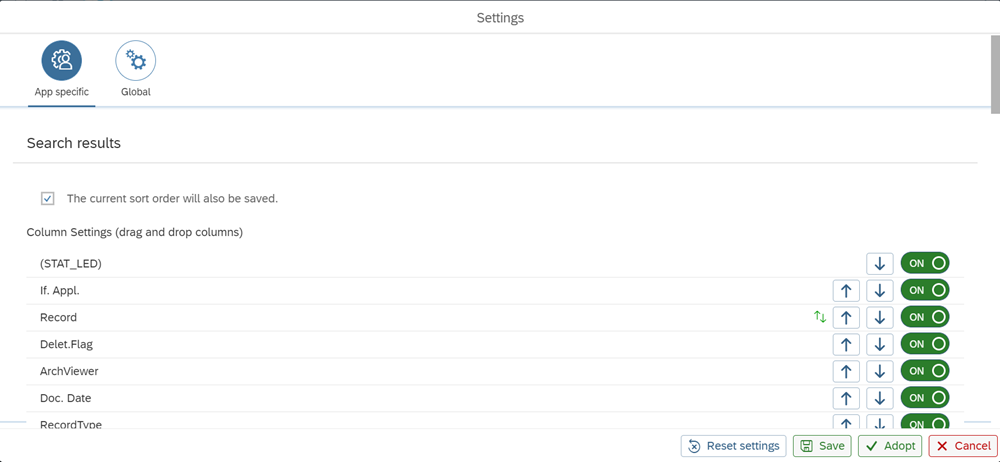Click the Adopt button
The width and height of the screenshot is (1000, 462).
click(890, 446)
